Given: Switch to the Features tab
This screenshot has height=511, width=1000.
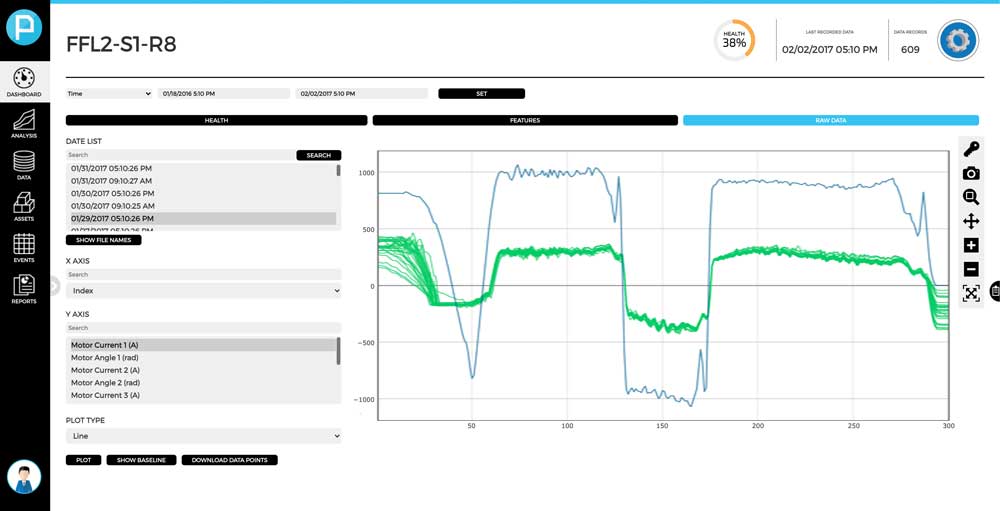Looking at the screenshot, I should [524, 120].
